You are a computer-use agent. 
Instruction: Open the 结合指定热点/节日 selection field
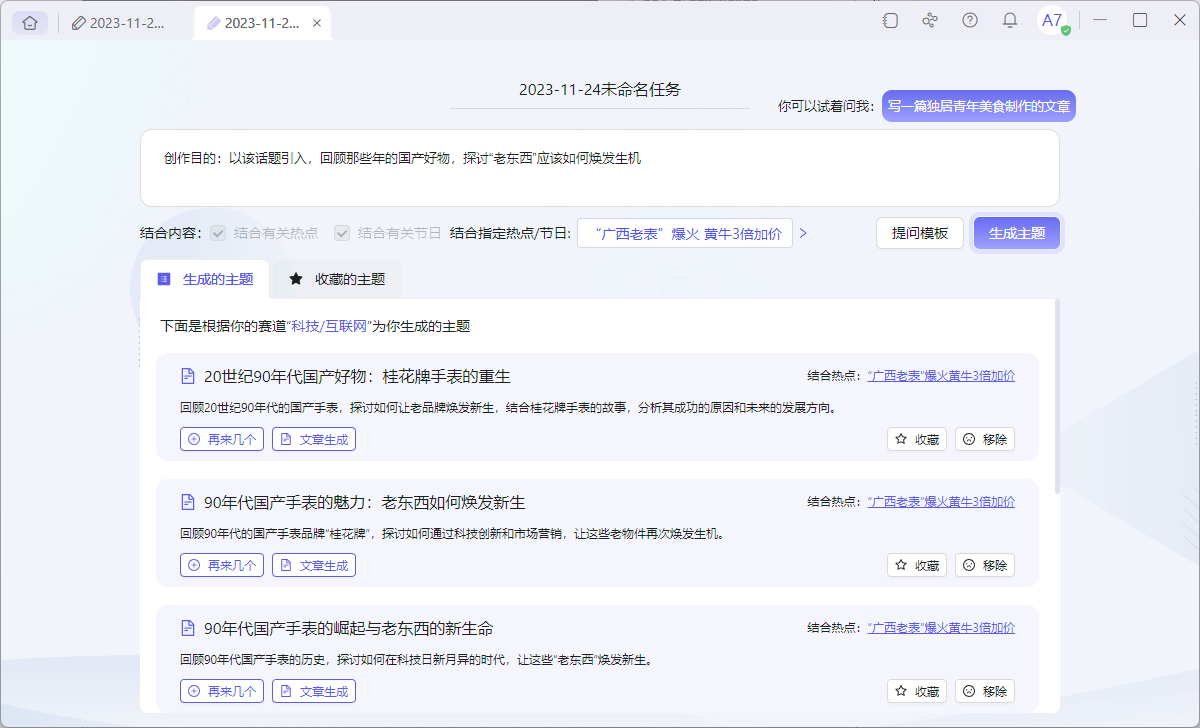685,232
